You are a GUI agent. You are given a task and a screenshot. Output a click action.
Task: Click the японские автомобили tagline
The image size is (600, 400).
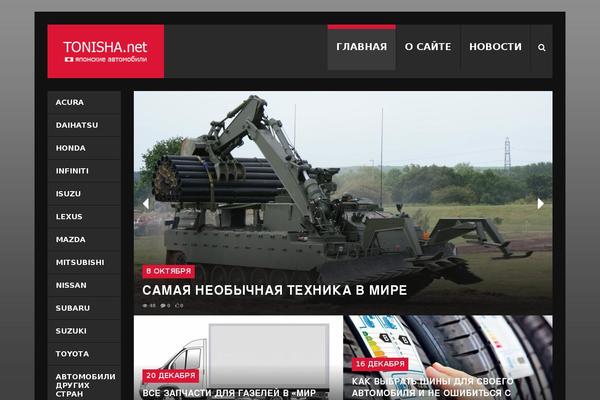[106, 59]
